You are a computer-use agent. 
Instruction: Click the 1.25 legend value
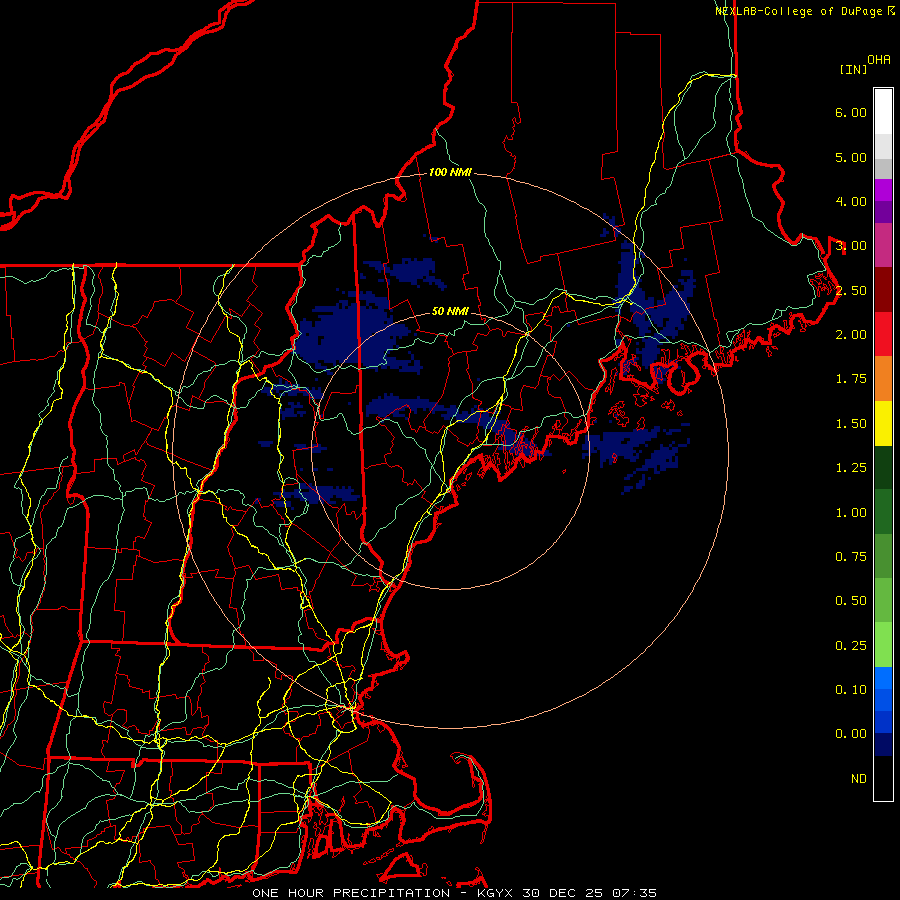pos(851,468)
